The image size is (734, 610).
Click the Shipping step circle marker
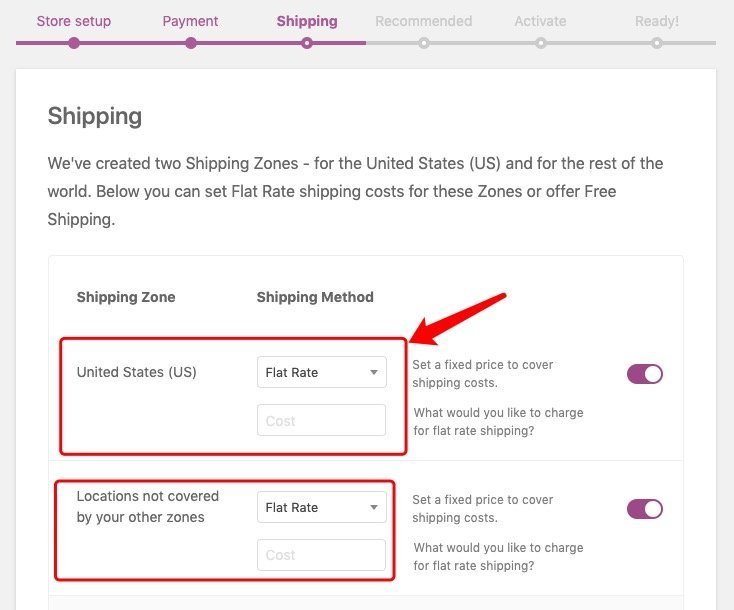(x=307, y=43)
